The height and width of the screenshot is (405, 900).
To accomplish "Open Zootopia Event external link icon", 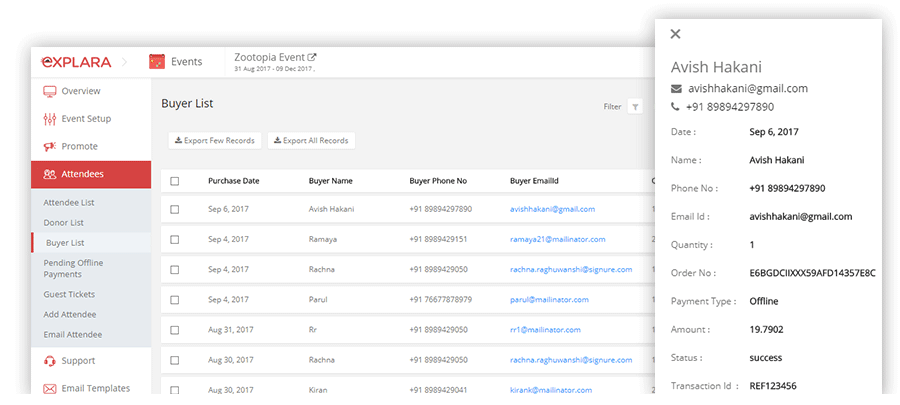I will tap(312, 57).
